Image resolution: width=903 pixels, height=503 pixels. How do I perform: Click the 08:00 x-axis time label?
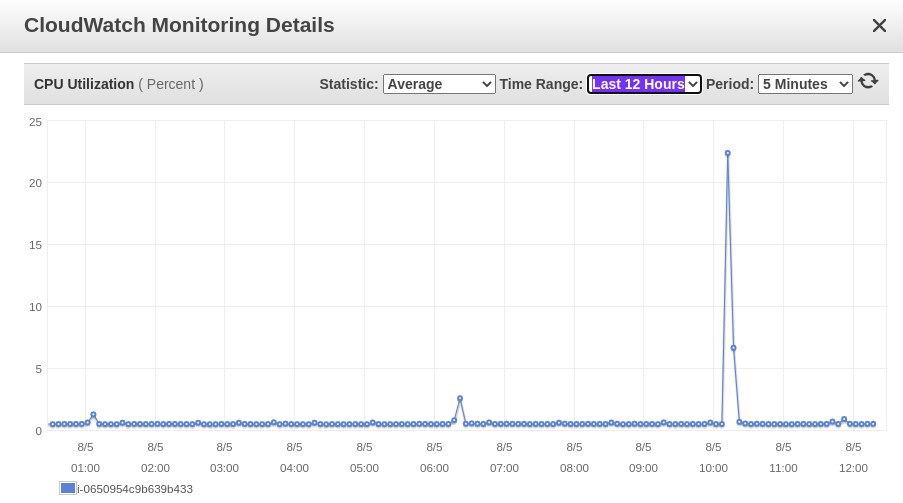[x=574, y=468]
